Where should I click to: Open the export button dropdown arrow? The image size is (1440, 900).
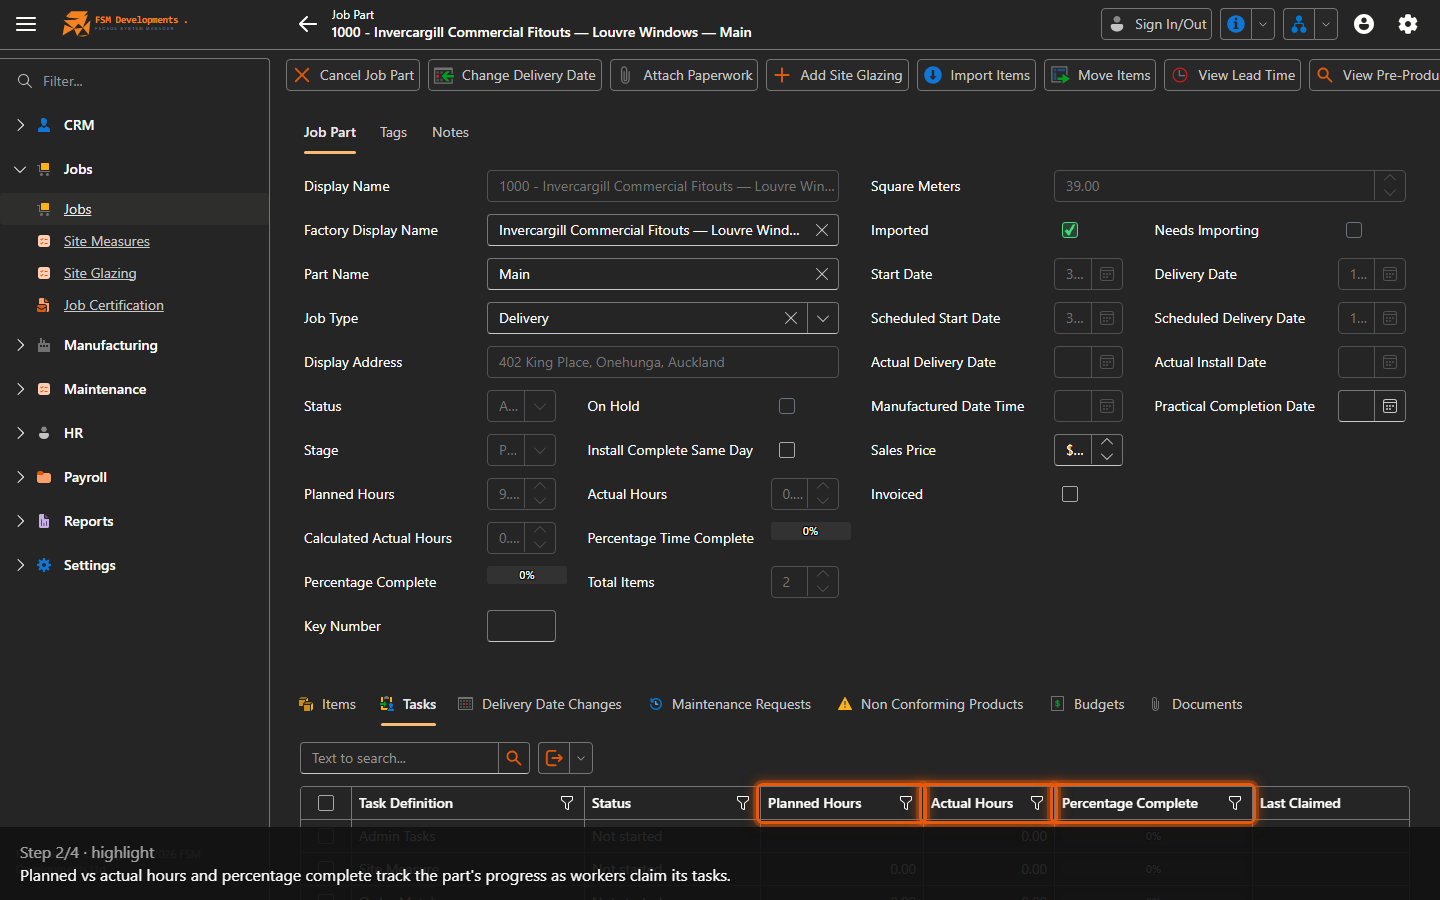tap(581, 758)
